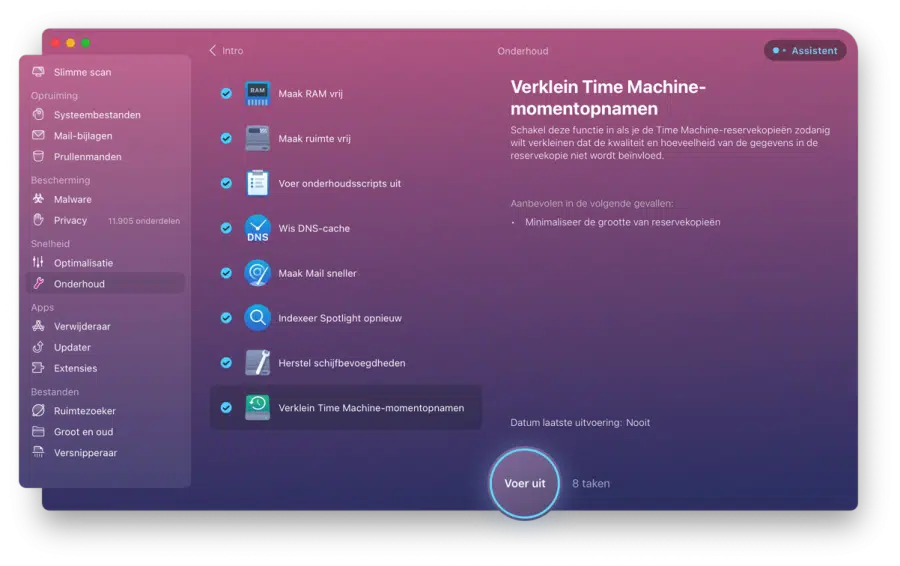The image size is (900, 566).
Task: Open Optimalisatie section
Action: click(83, 263)
